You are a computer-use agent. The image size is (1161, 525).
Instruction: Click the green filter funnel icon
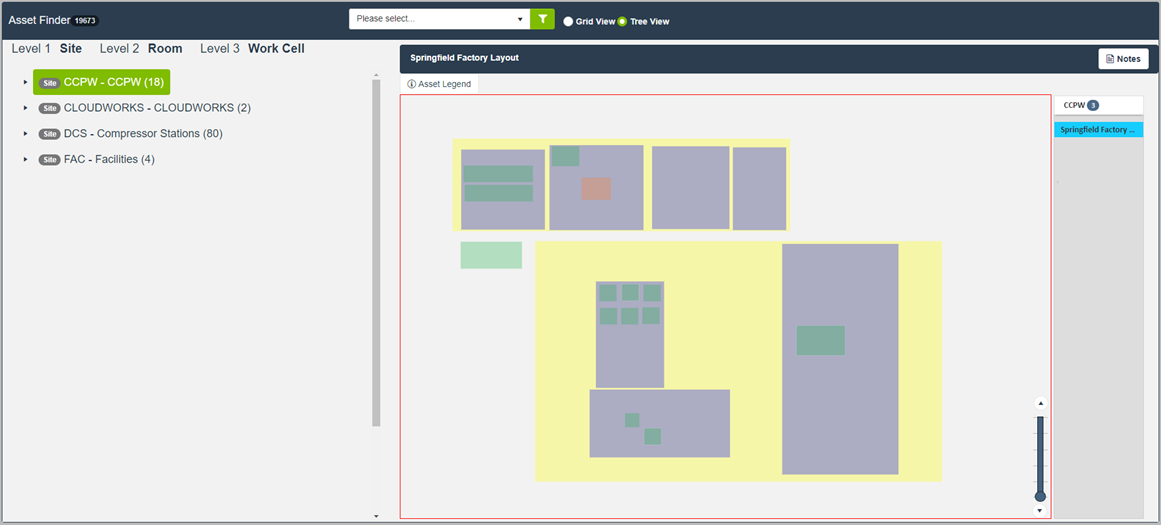coord(542,19)
